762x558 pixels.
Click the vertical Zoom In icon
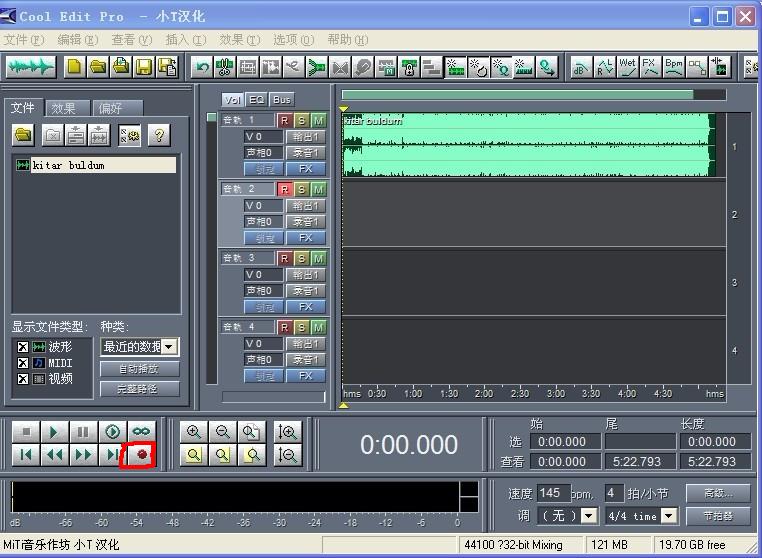coord(287,432)
